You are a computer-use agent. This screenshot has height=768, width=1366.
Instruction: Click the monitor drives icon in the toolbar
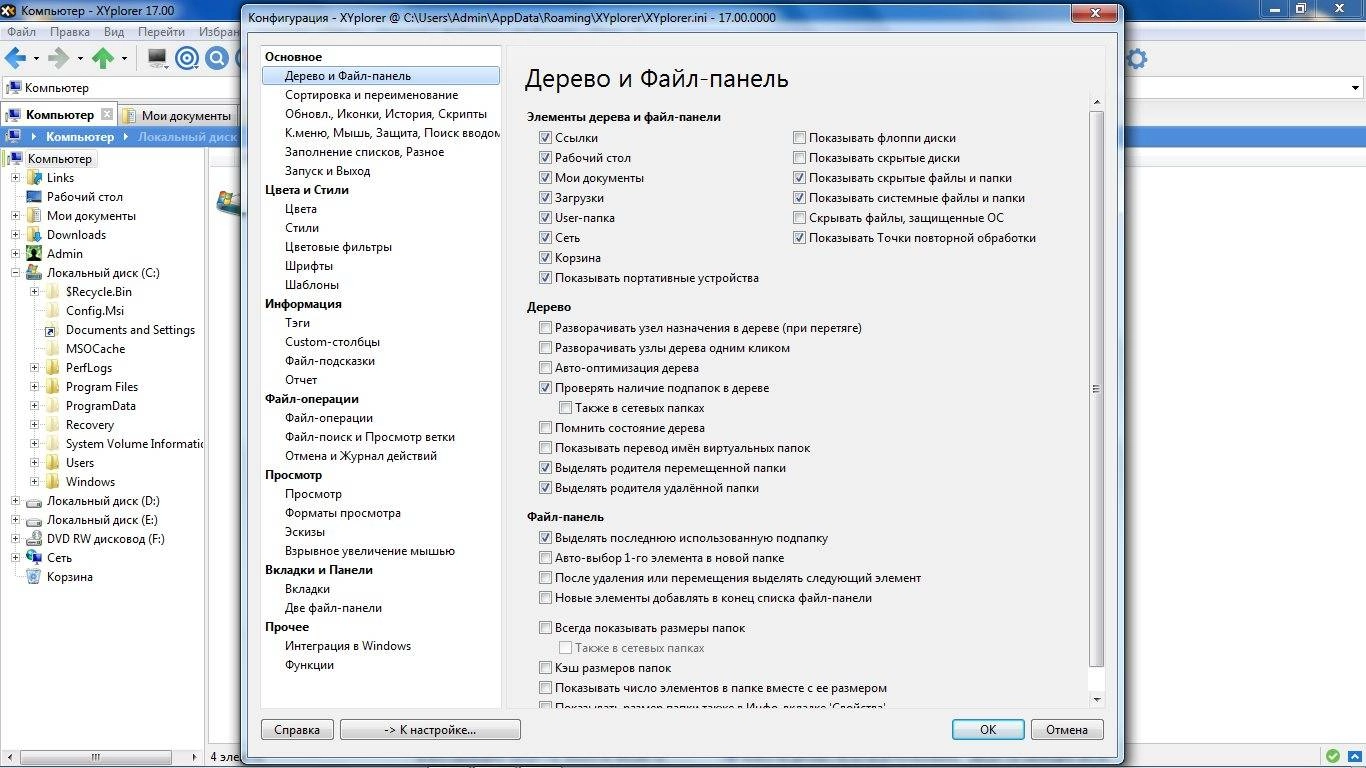click(x=157, y=58)
